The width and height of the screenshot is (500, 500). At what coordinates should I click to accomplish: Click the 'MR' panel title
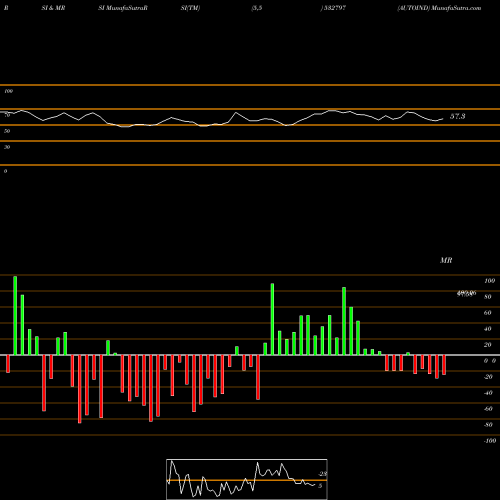pyautogui.click(x=446, y=260)
